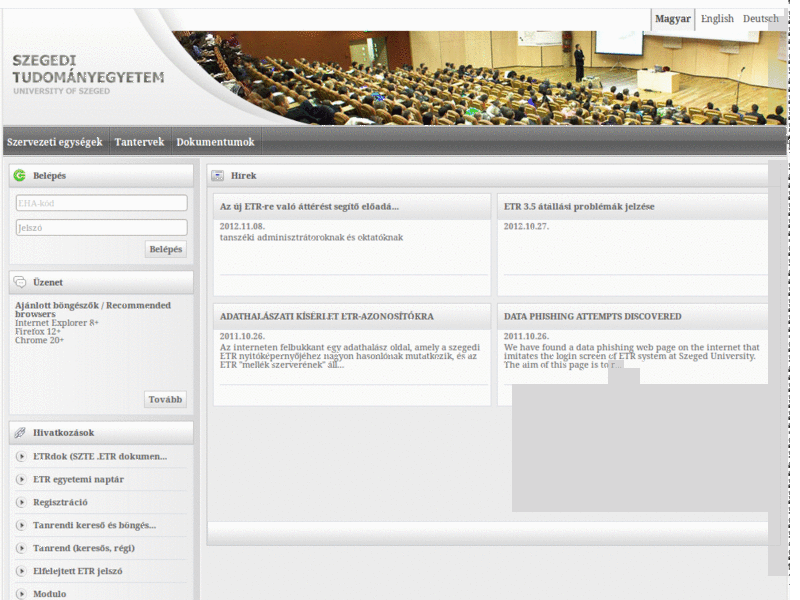Open news 'Az új ETR-re való áttérést segítő előadá...'
Screen dimensions: 800x600
(309, 207)
